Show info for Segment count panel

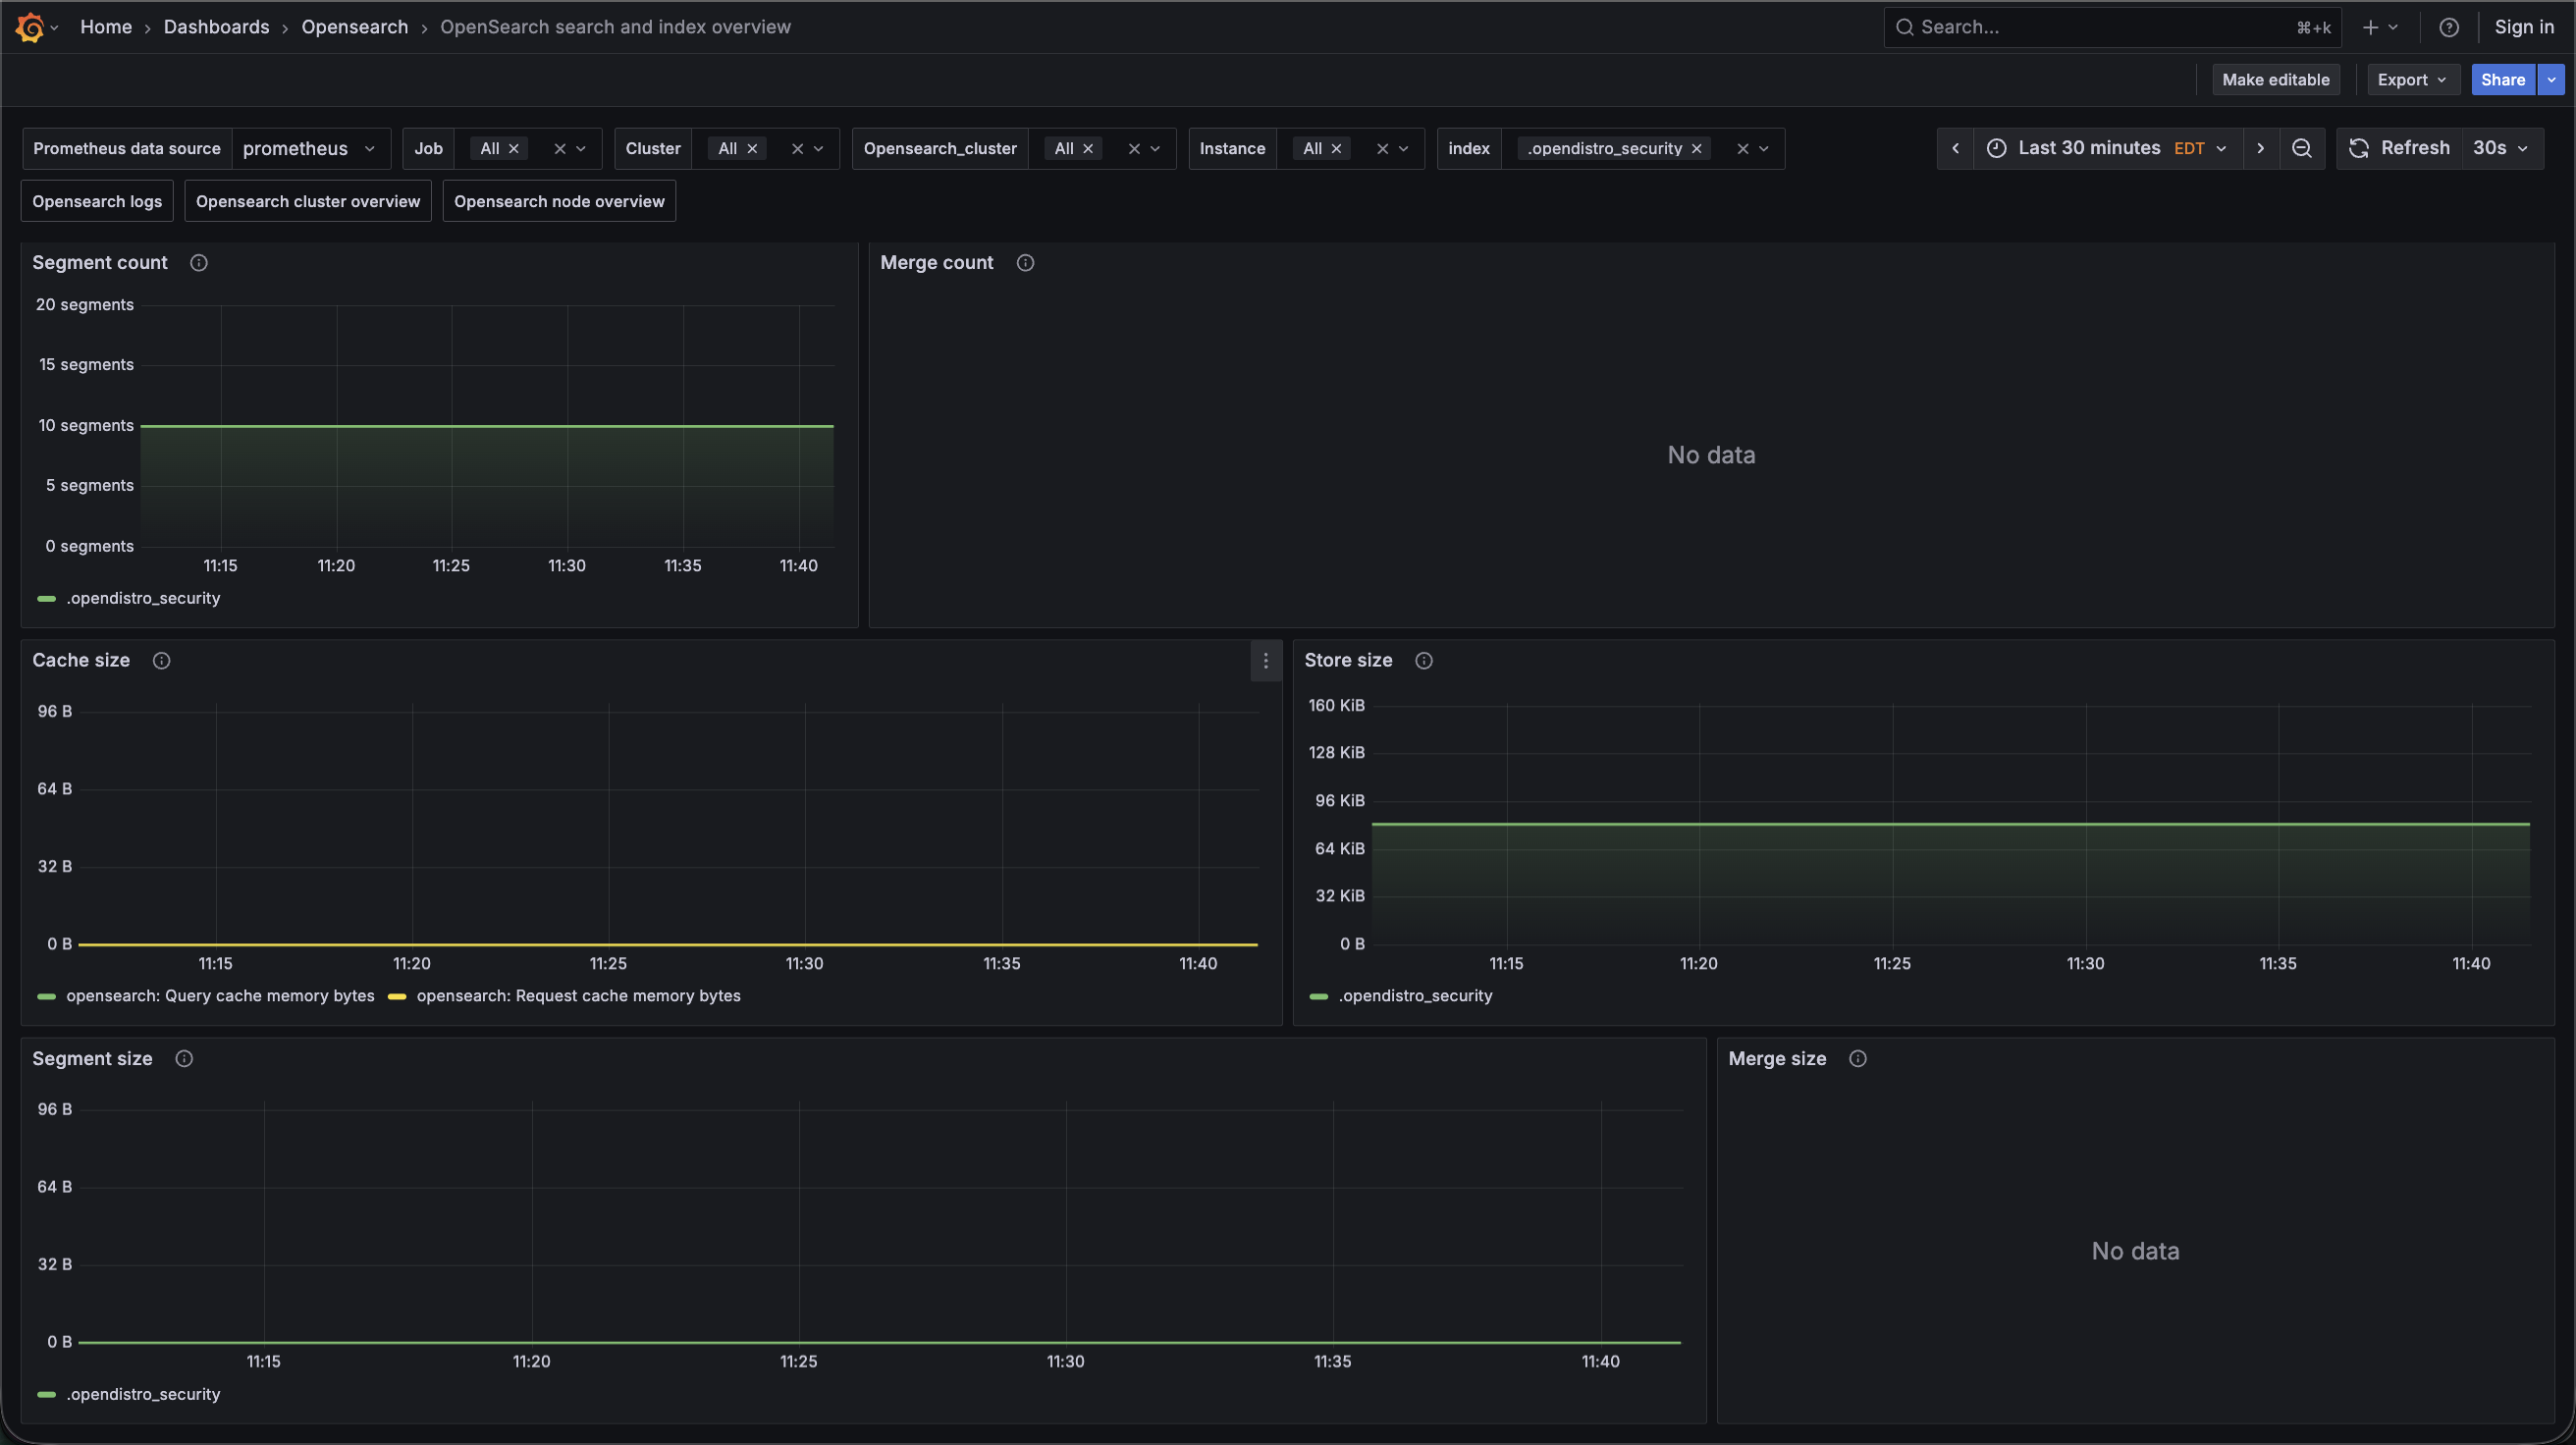199,263
